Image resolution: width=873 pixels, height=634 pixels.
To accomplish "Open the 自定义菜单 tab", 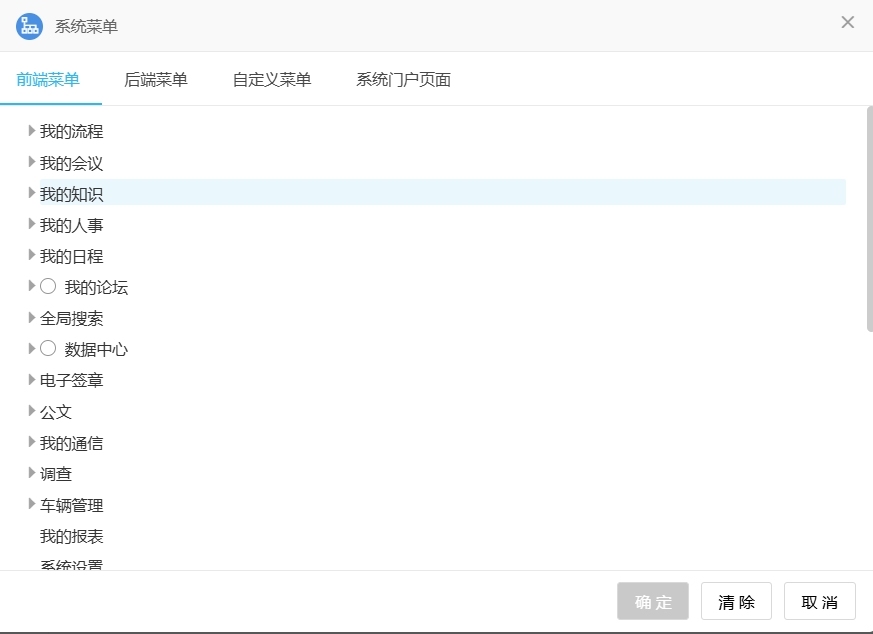I will point(271,80).
